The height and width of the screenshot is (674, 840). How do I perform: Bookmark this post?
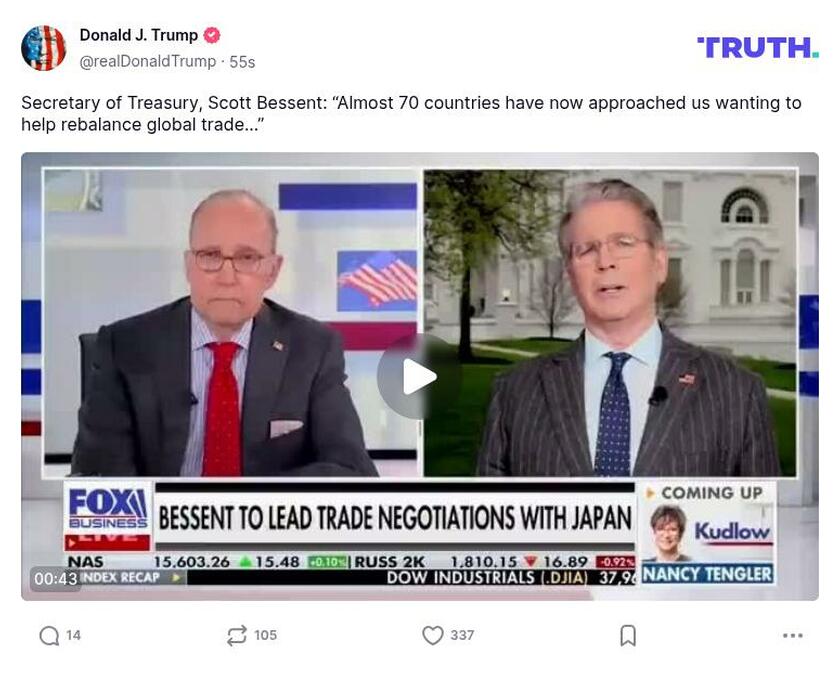tap(628, 635)
